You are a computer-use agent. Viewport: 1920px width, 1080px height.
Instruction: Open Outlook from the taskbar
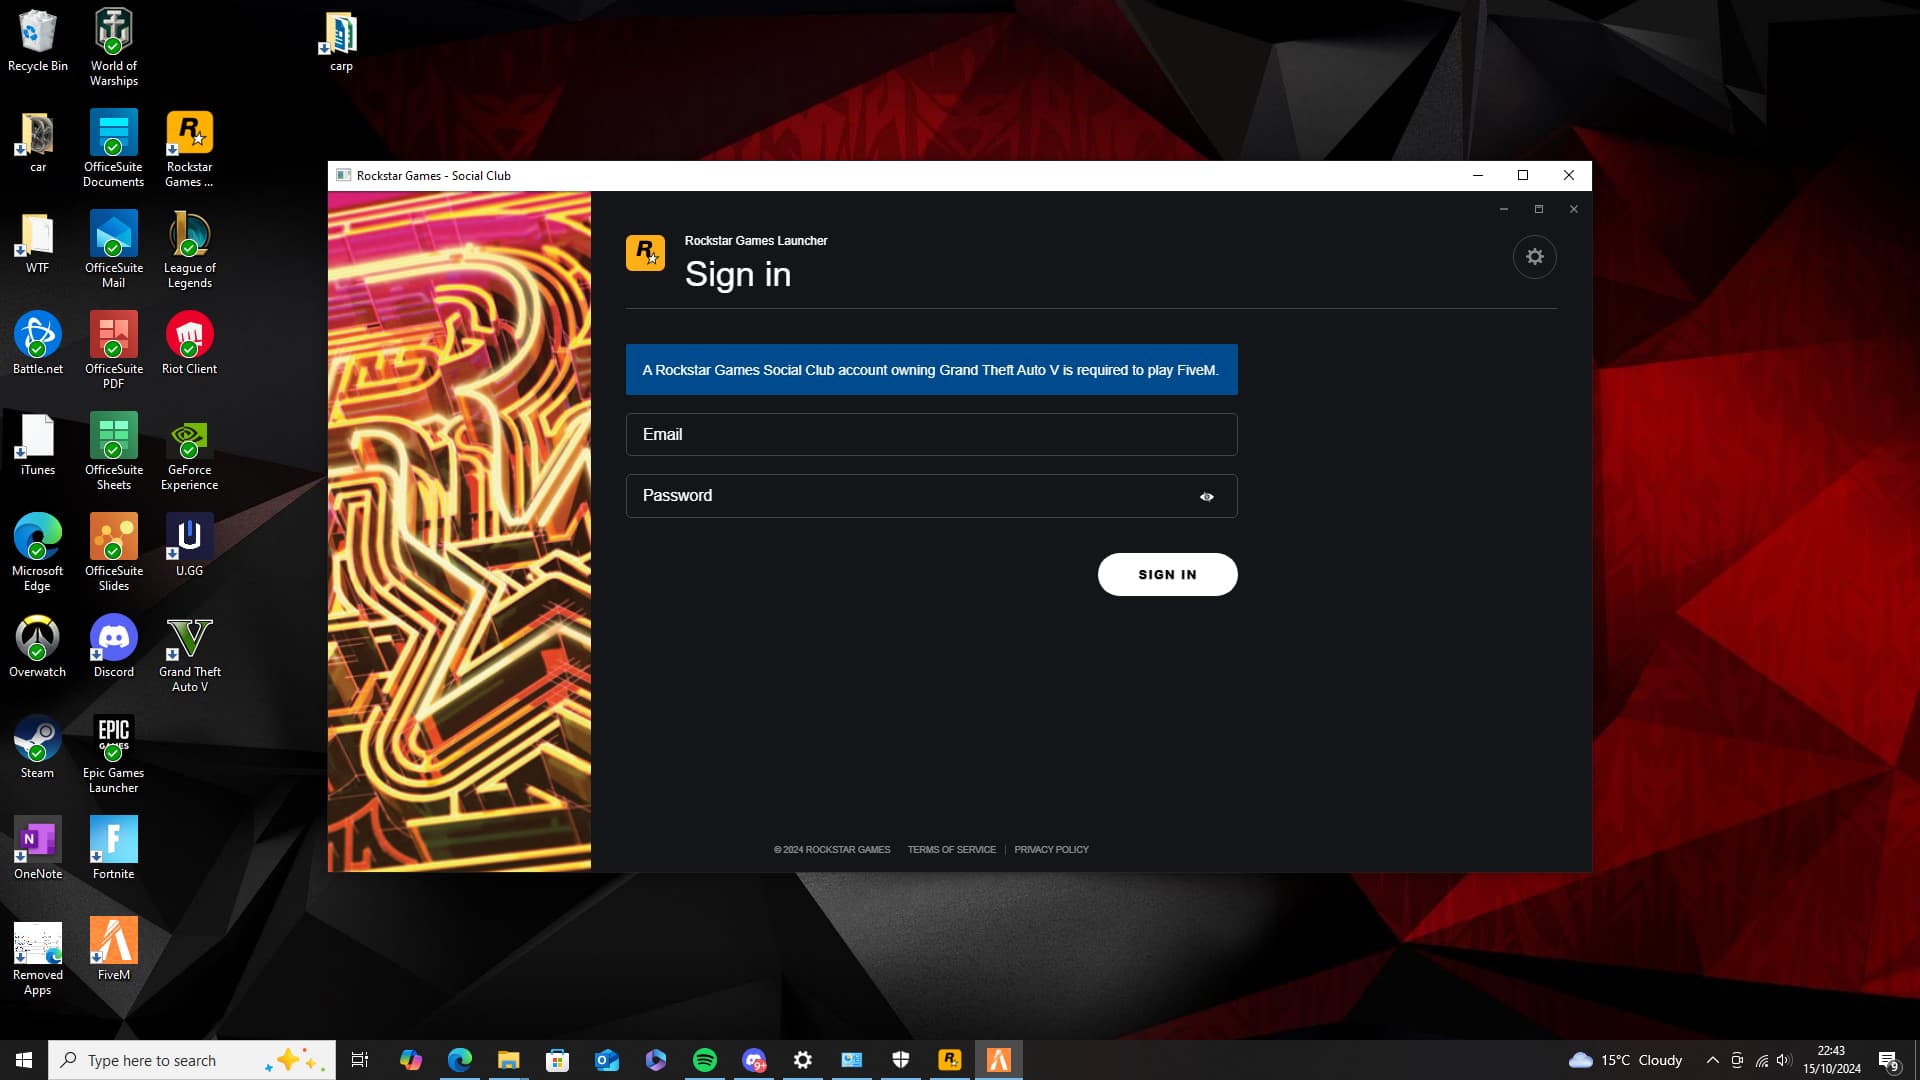pos(606,1060)
